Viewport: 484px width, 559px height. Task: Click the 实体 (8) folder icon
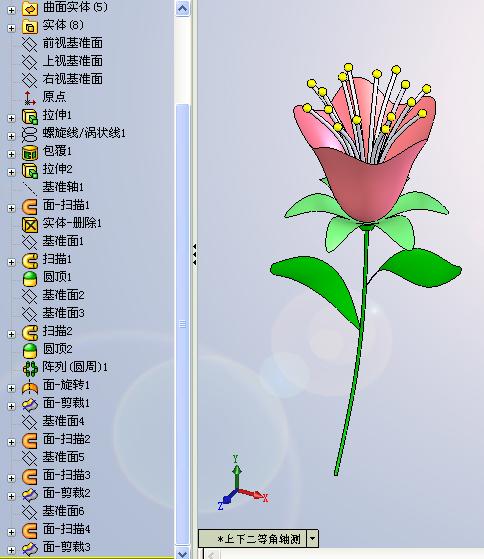pyautogui.click(x=30, y=26)
